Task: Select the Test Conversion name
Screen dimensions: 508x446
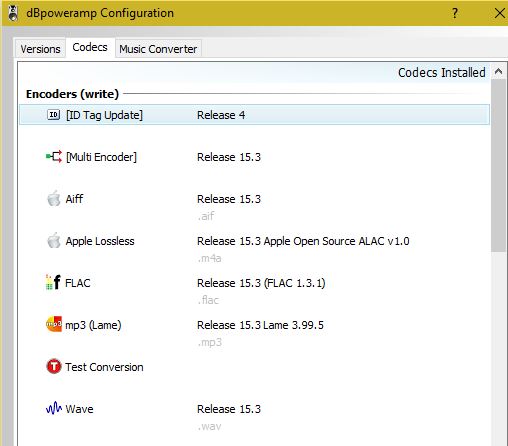Action: point(104,367)
